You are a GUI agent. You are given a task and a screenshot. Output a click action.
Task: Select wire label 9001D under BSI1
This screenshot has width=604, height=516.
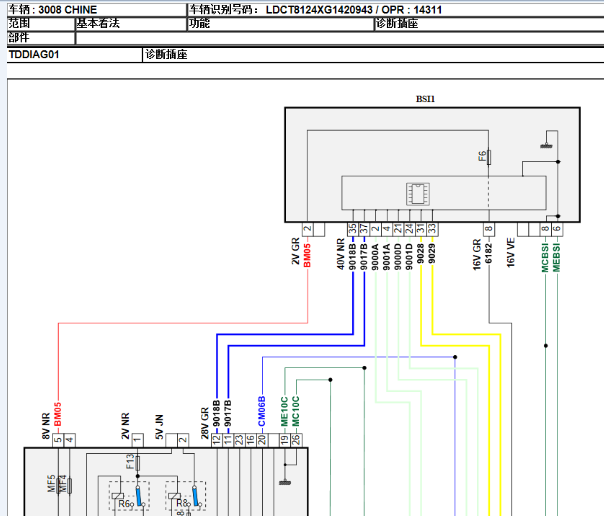pos(409,256)
